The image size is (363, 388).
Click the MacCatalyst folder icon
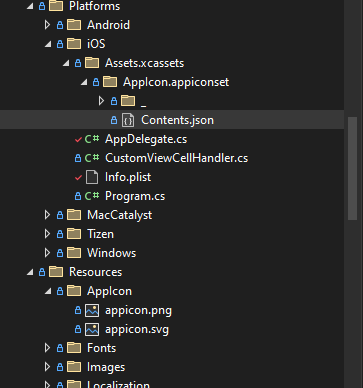[74, 215]
